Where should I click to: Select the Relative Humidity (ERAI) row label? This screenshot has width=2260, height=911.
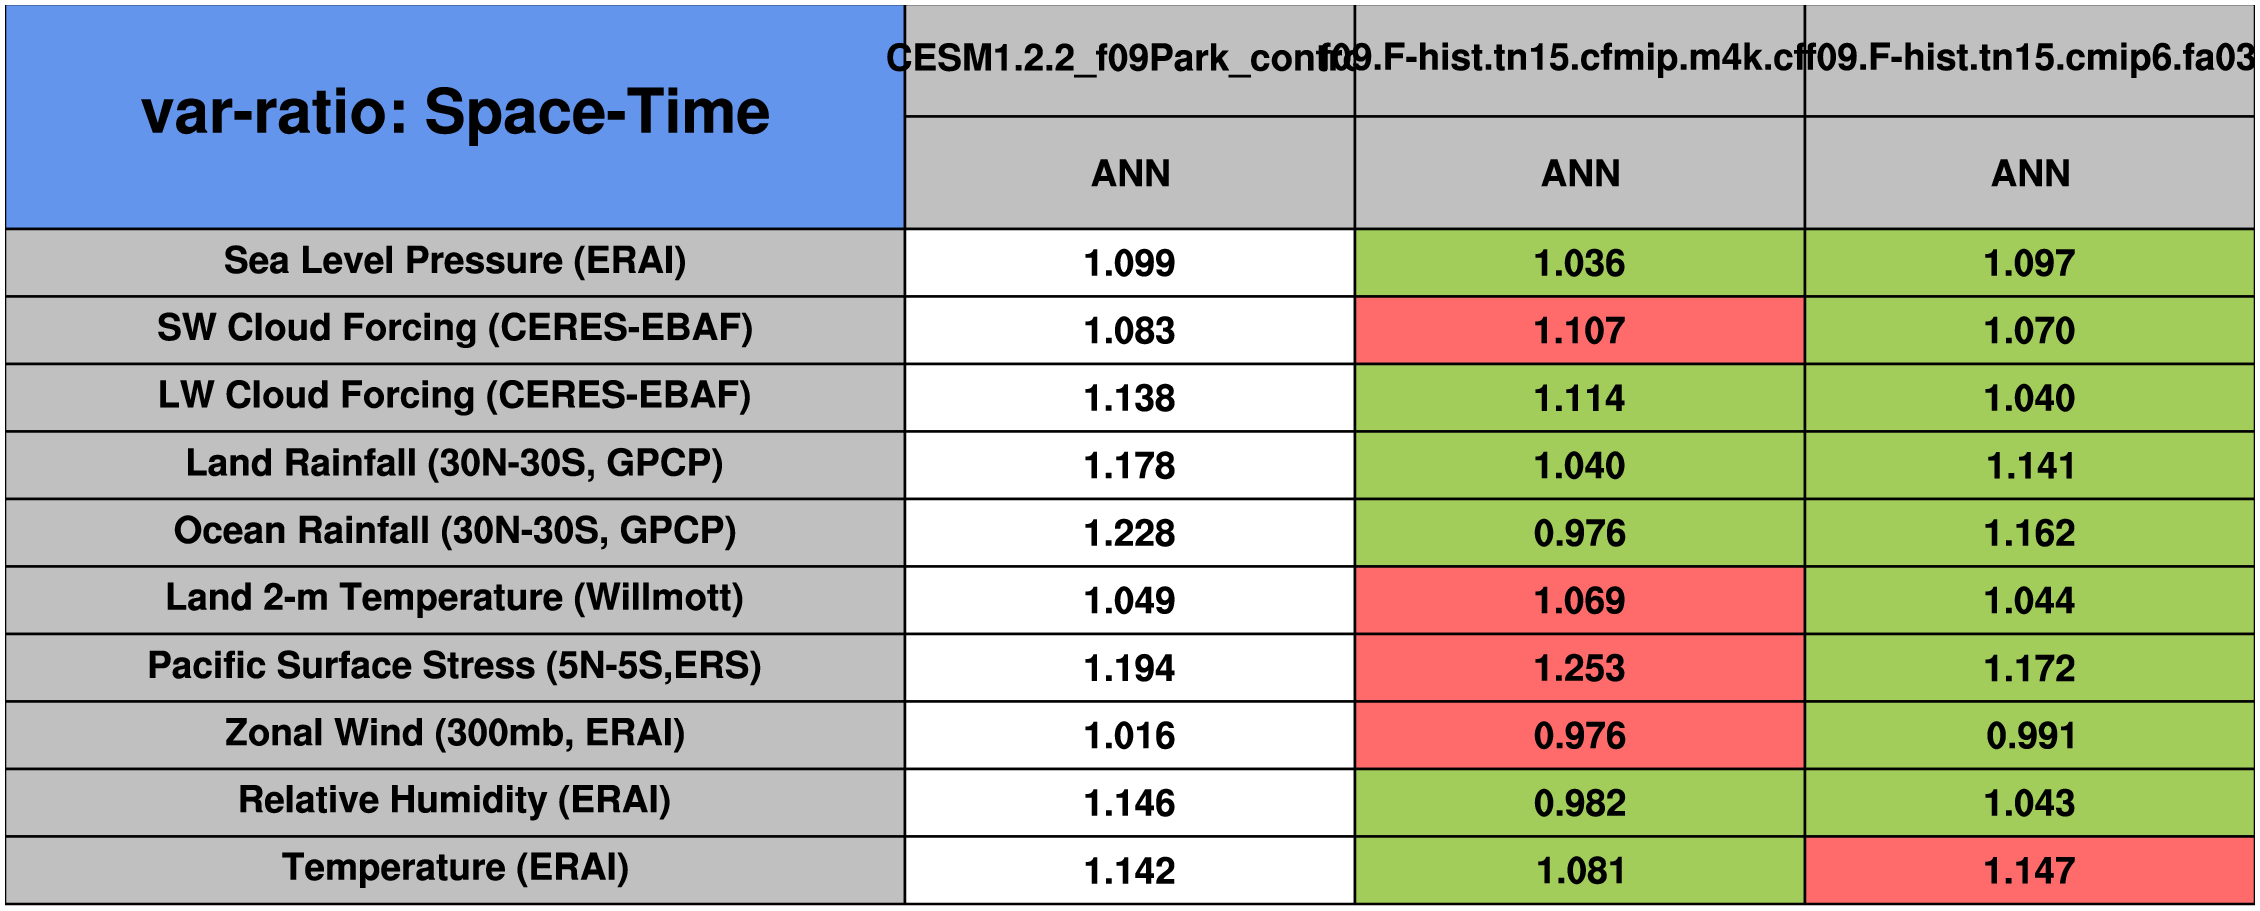tap(455, 802)
